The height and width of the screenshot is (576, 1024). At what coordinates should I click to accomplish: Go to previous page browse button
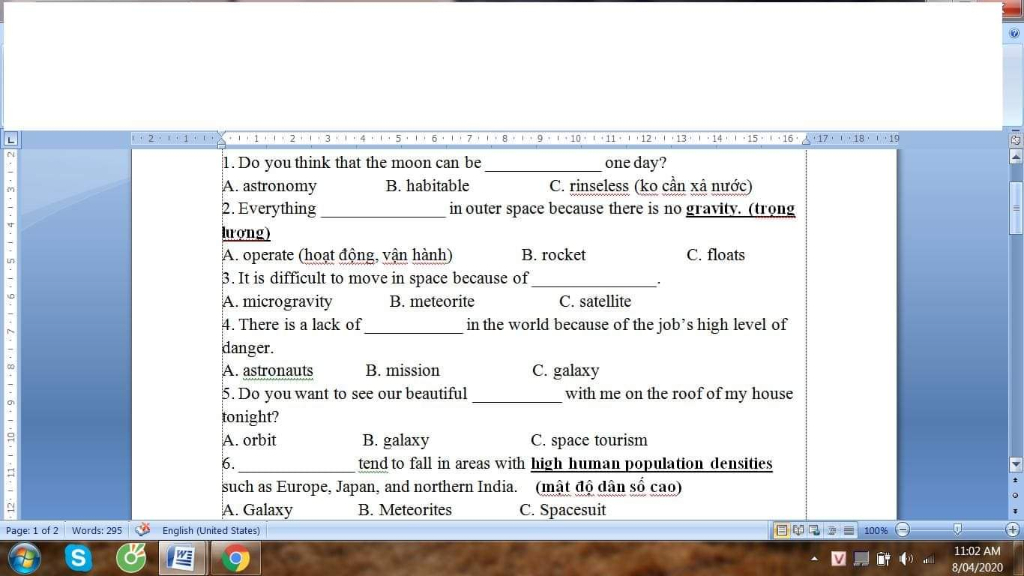[1016, 480]
